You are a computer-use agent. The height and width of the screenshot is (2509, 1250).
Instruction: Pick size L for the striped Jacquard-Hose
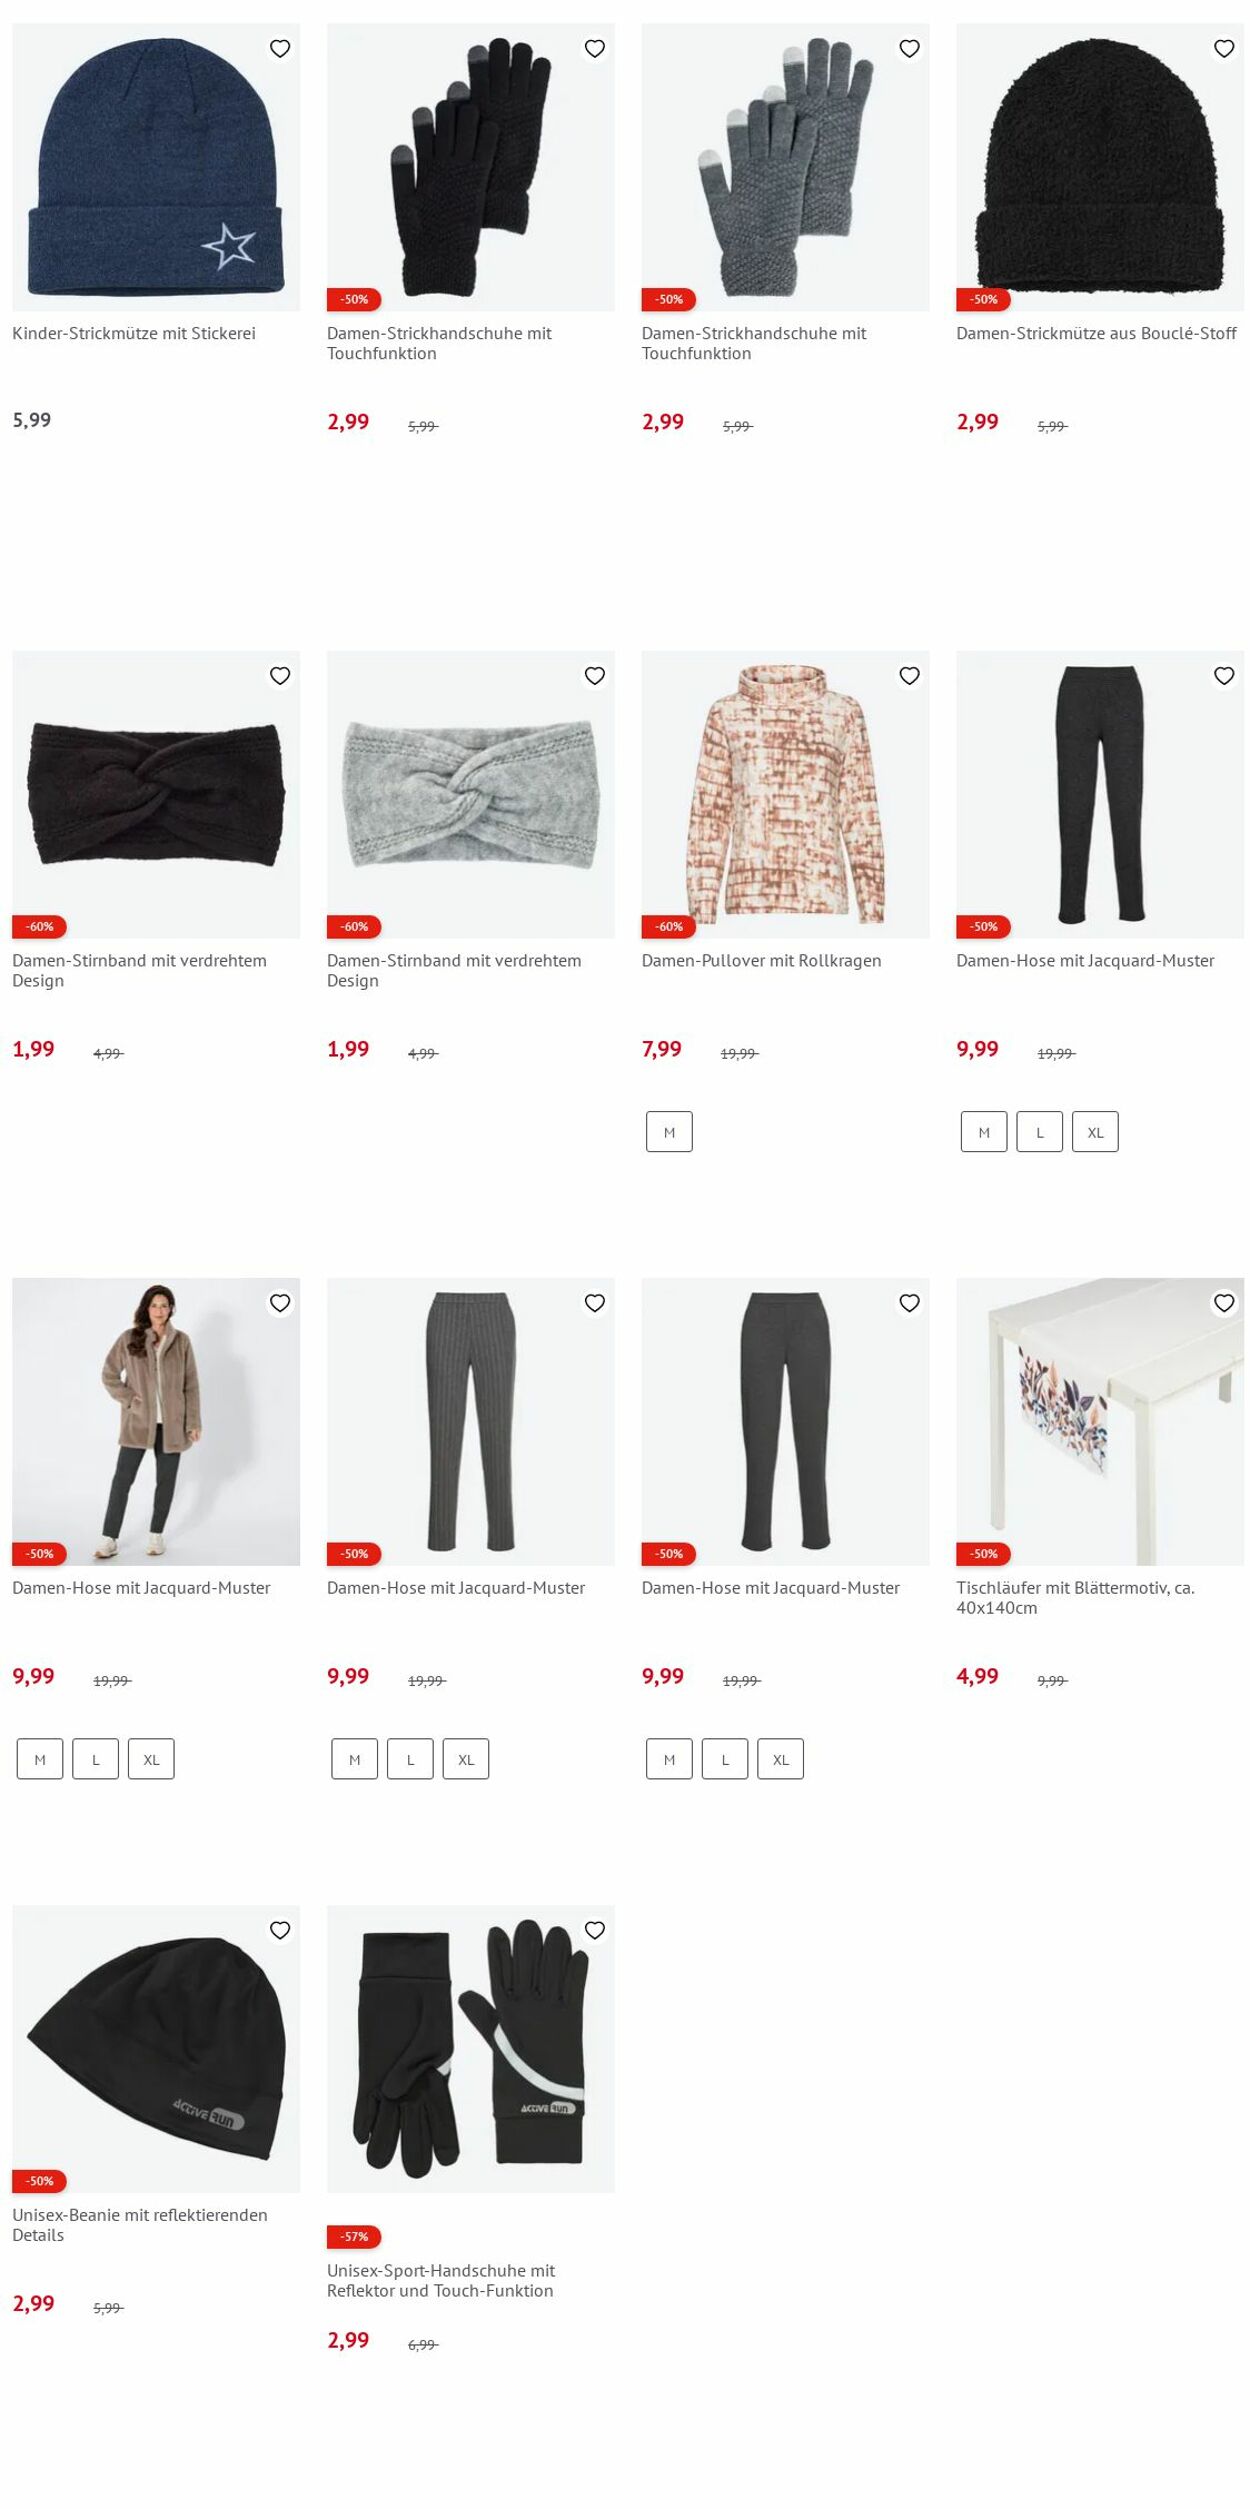(x=410, y=1759)
